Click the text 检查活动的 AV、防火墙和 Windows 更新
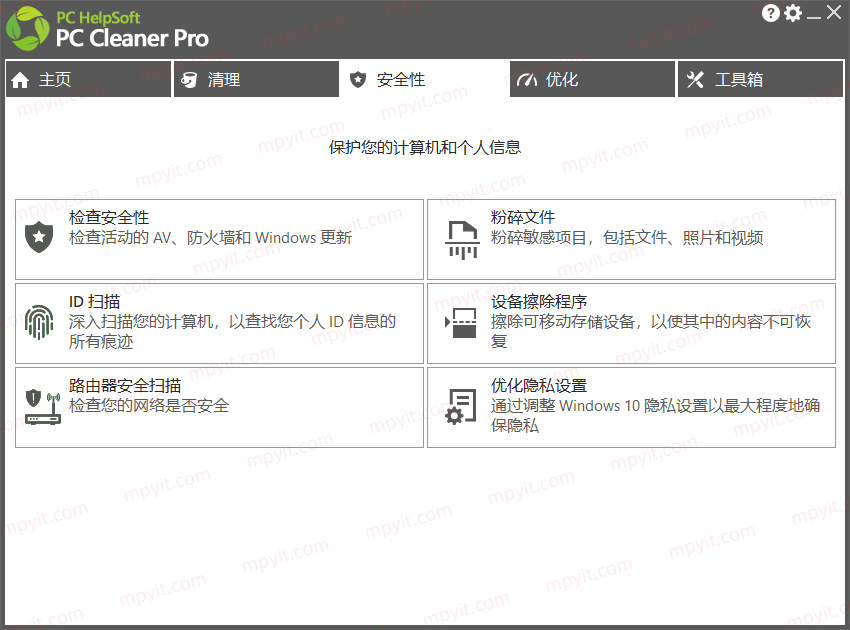The height and width of the screenshot is (630, 850). [210, 237]
